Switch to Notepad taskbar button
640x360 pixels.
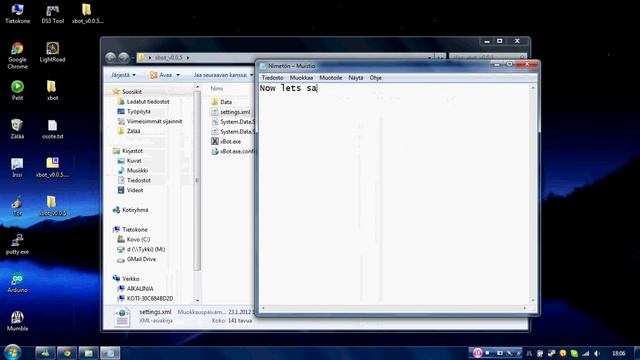pyautogui.click(x=110, y=353)
